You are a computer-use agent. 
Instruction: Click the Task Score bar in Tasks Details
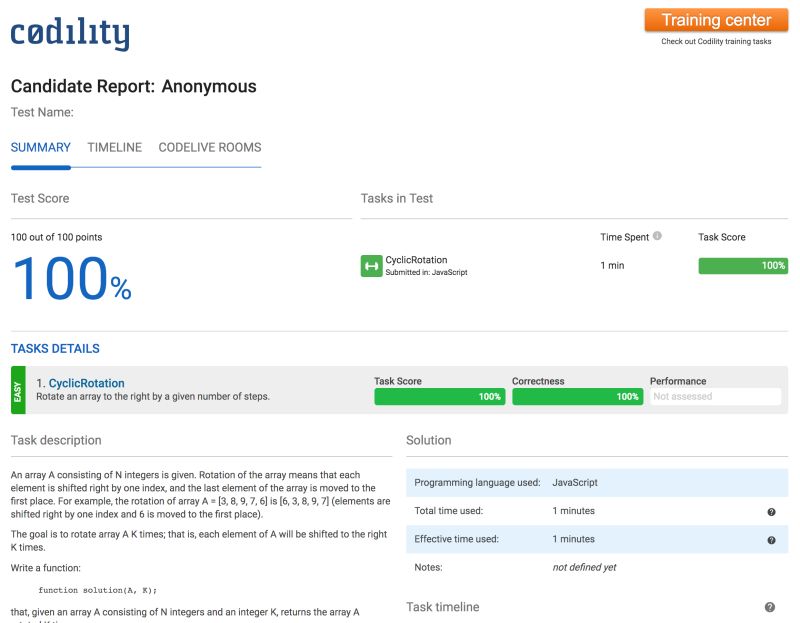click(439, 396)
